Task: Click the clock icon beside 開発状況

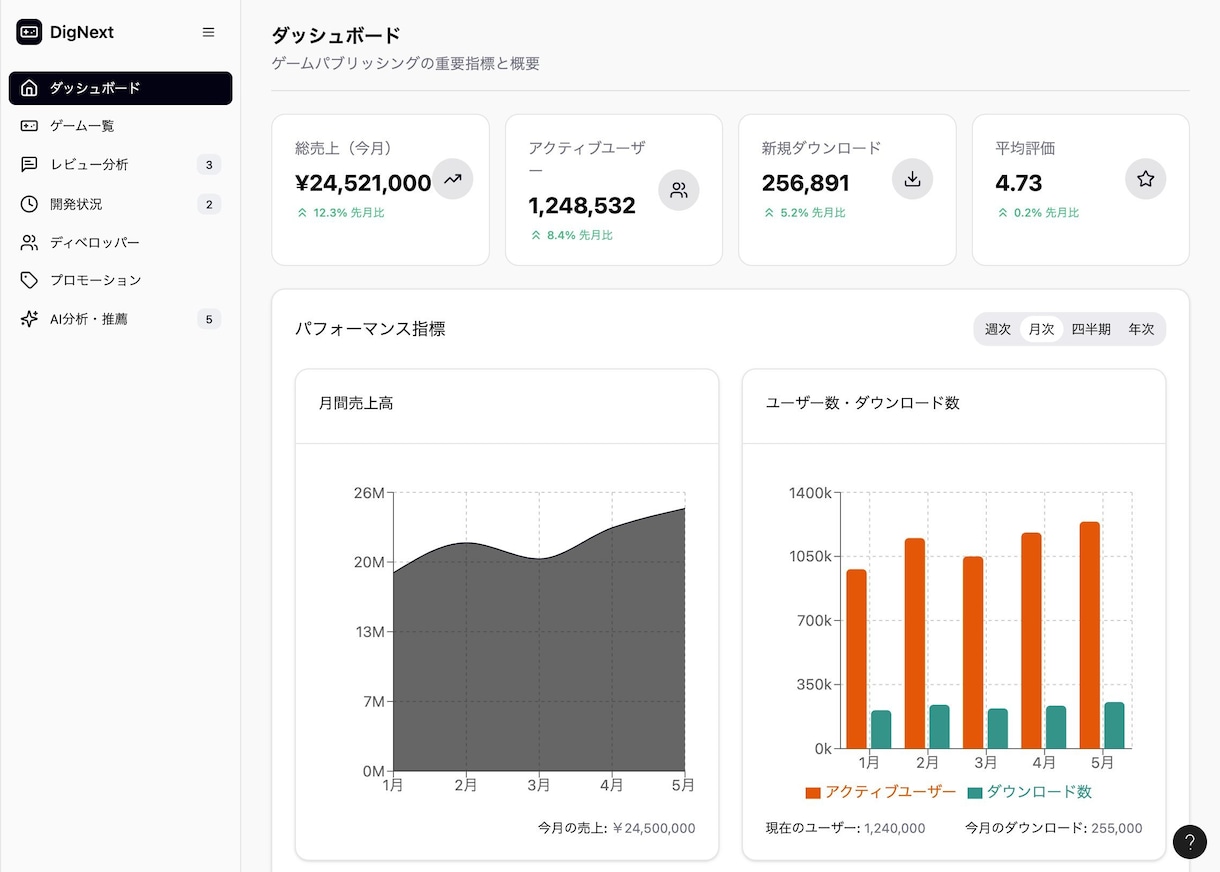Action: (29, 204)
